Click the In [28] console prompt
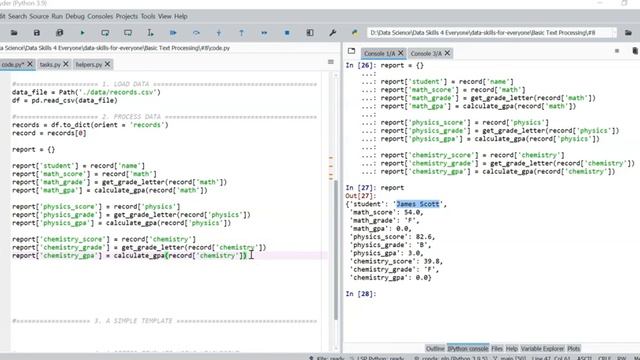Image resolution: width=640 pixels, height=360 pixels. [x=361, y=294]
